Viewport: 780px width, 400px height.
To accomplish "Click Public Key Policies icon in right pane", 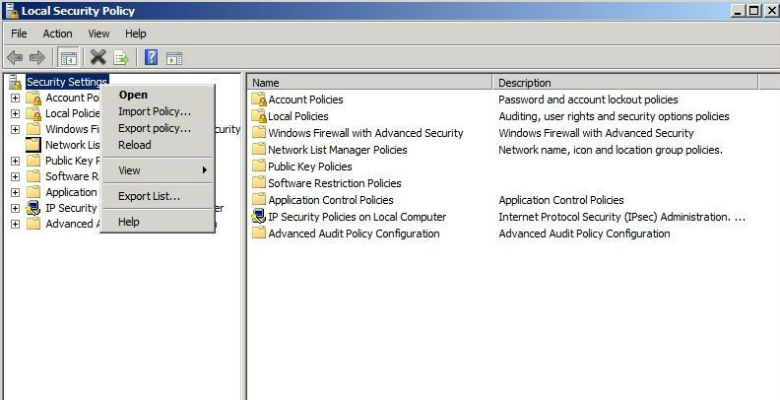I will click(x=259, y=166).
